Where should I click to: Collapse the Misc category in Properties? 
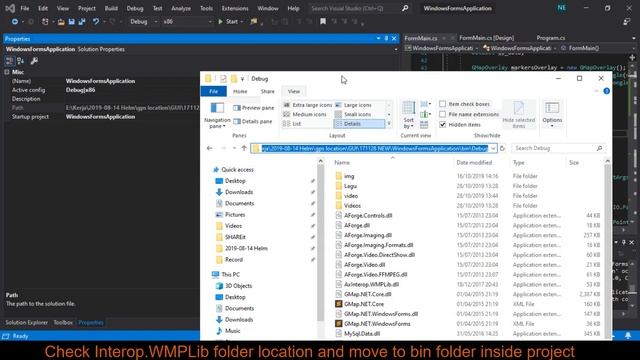7,72
